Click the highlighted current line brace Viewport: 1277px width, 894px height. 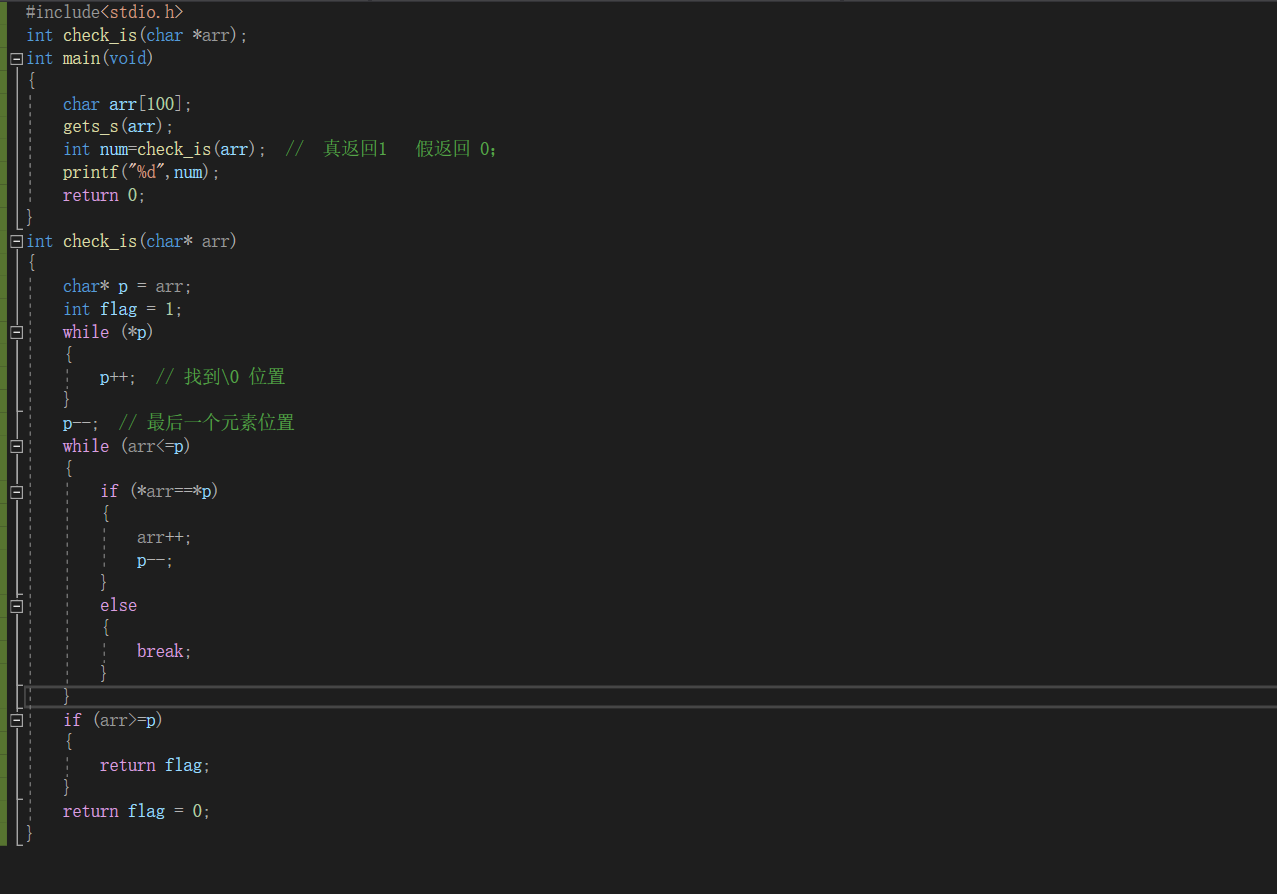click(67, 696)
